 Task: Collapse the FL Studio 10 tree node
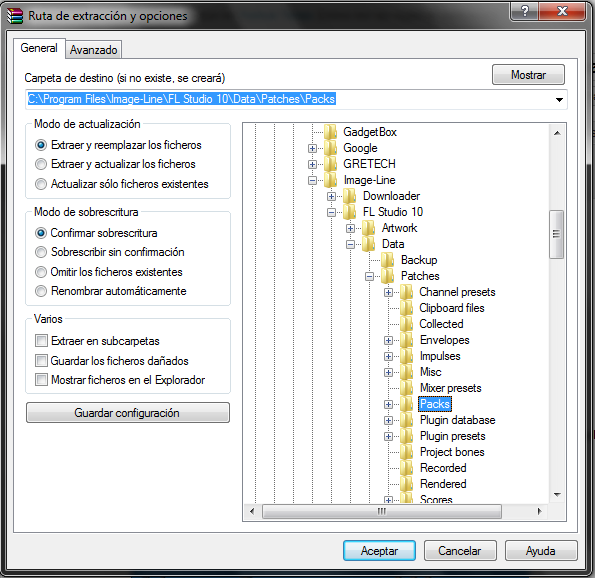coord(331,213)
